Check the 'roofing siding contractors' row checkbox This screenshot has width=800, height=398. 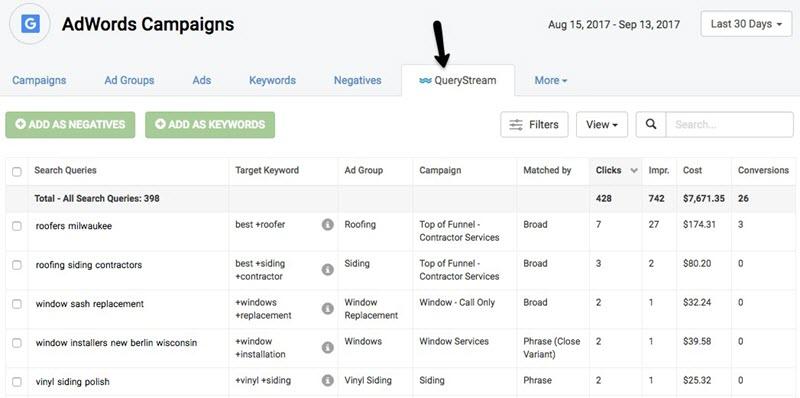click(17, 265)
